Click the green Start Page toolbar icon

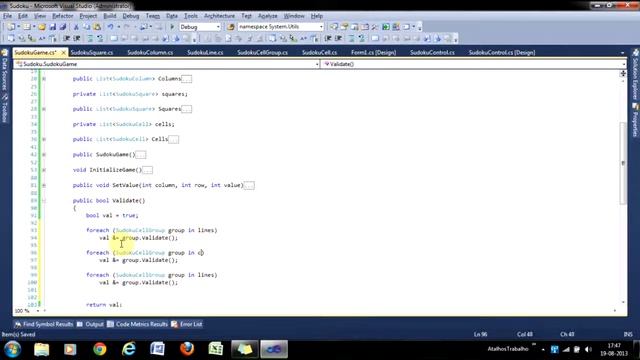(386, 27)
